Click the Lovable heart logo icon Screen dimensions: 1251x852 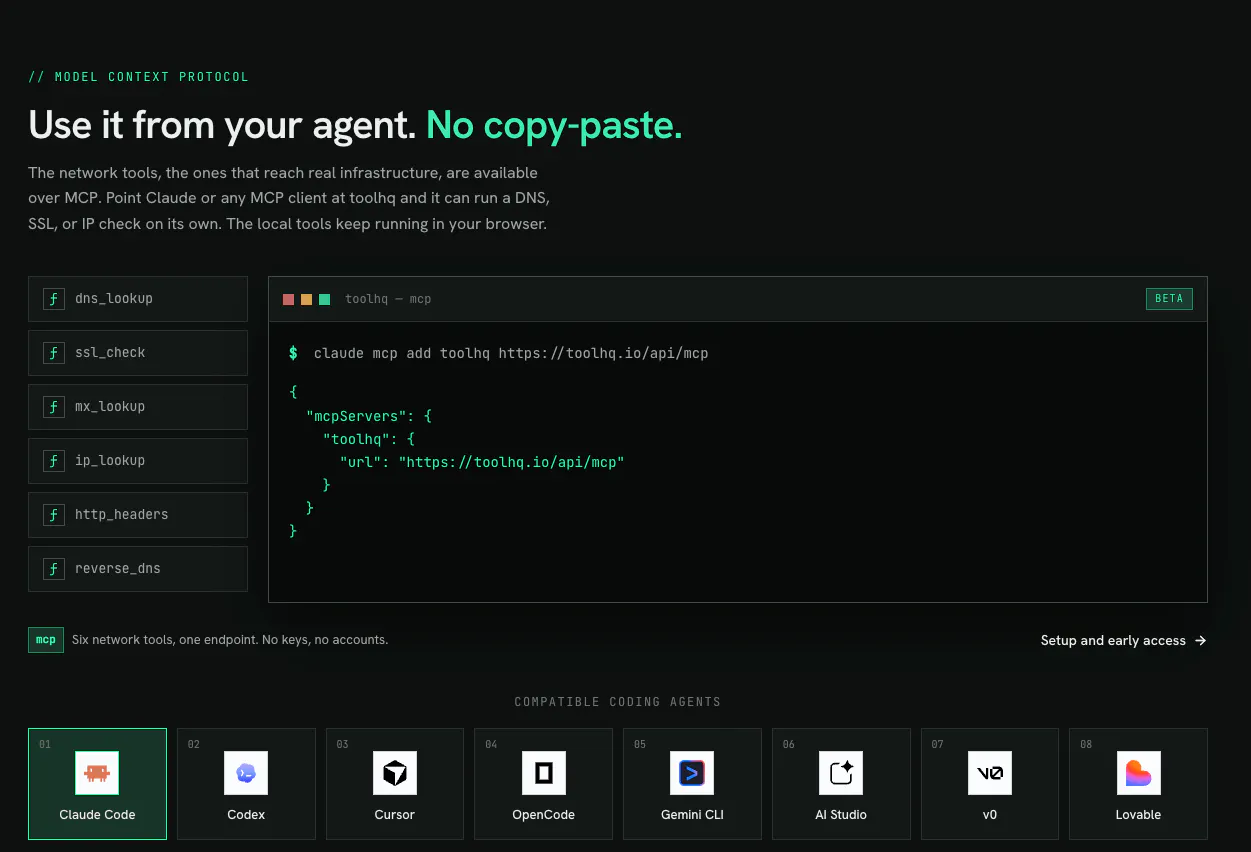click(1139, 773)
